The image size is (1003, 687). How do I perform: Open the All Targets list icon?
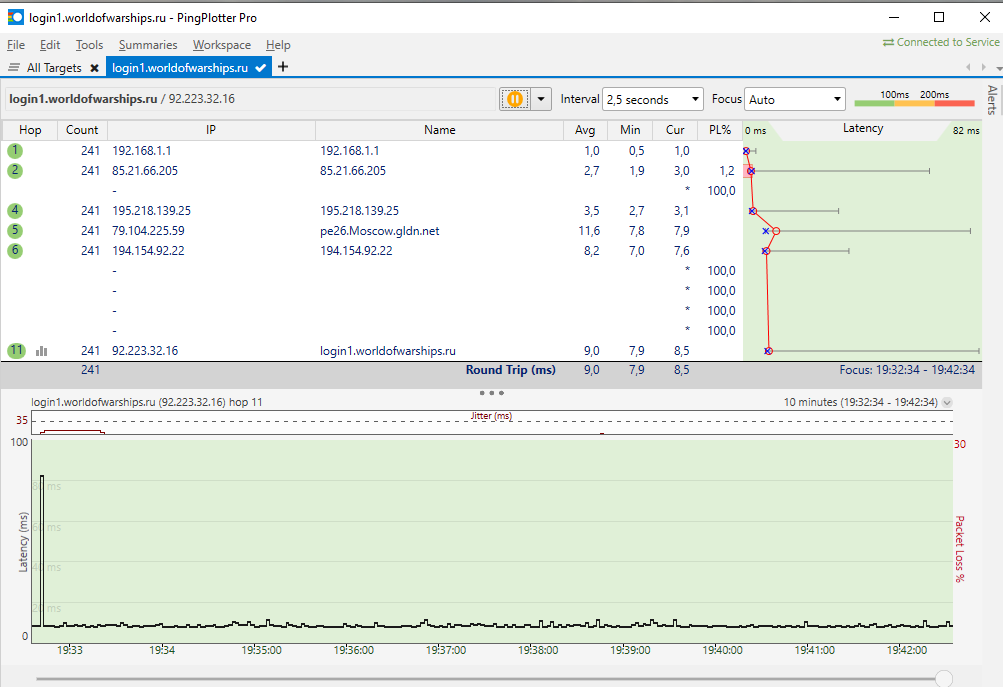coord(13,67)
